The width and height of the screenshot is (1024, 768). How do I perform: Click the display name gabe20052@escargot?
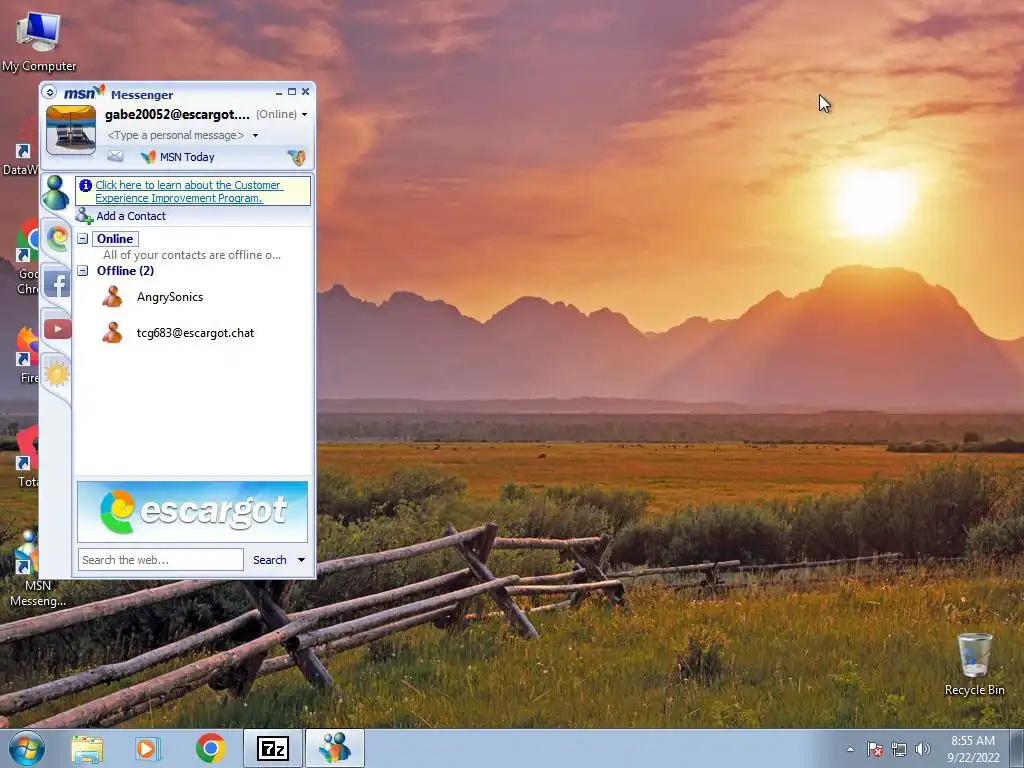click(177, 114)
